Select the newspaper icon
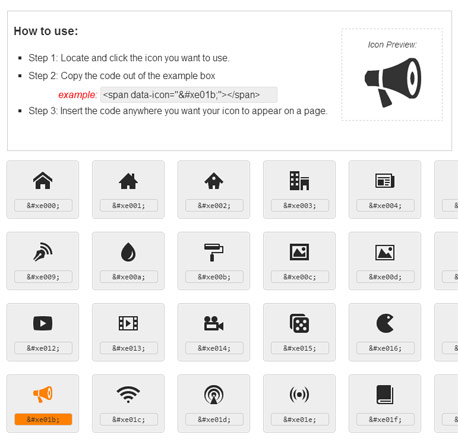This screenshot has width=458, height=441. (385, 181)
